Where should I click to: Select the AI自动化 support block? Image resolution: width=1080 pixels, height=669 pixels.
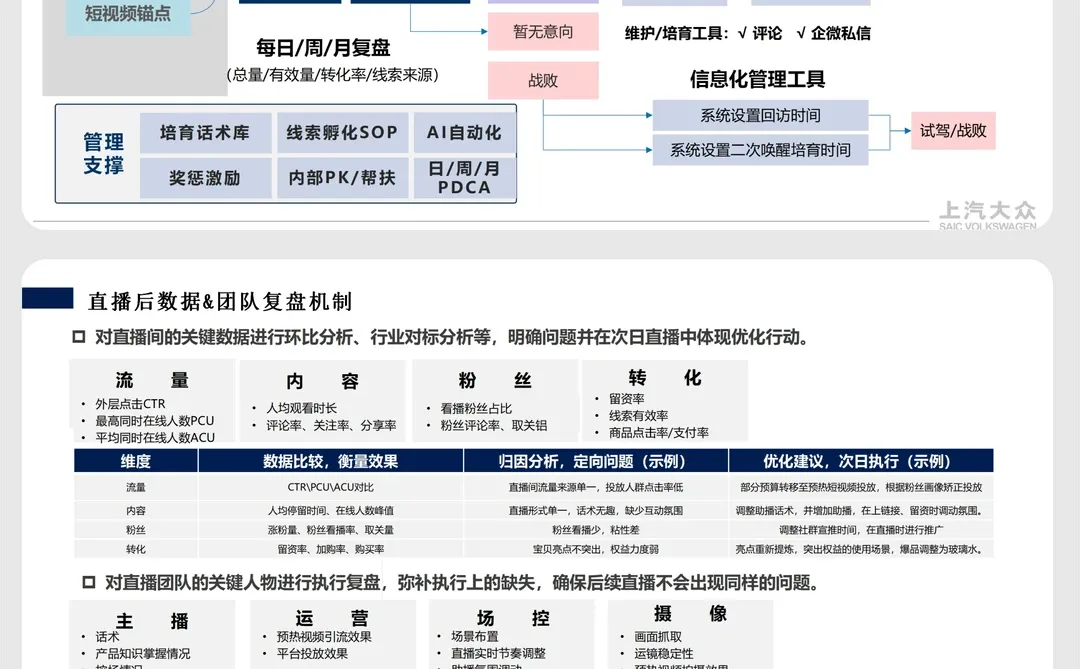[464, 131]
